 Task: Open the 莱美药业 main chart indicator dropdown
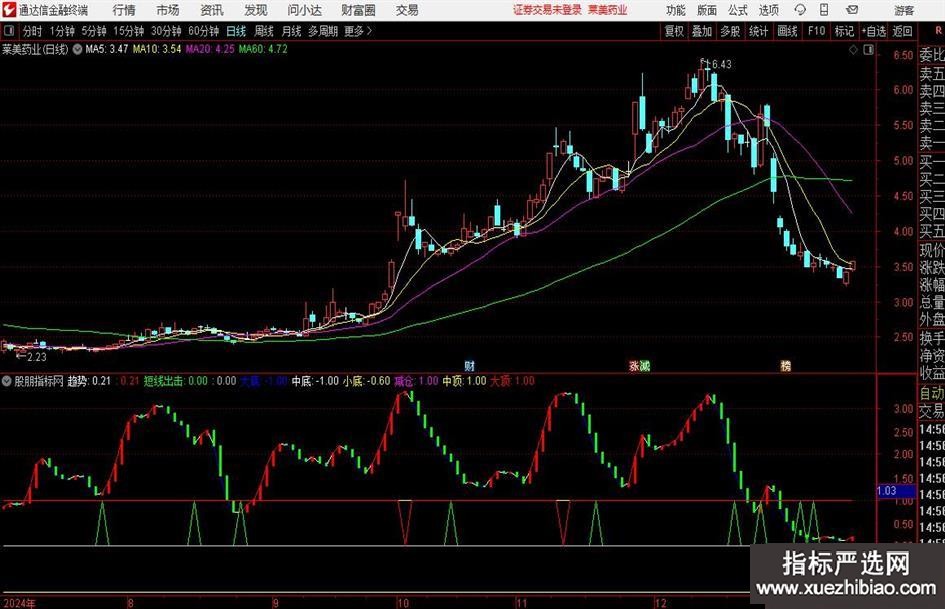(x=78, y=49)
